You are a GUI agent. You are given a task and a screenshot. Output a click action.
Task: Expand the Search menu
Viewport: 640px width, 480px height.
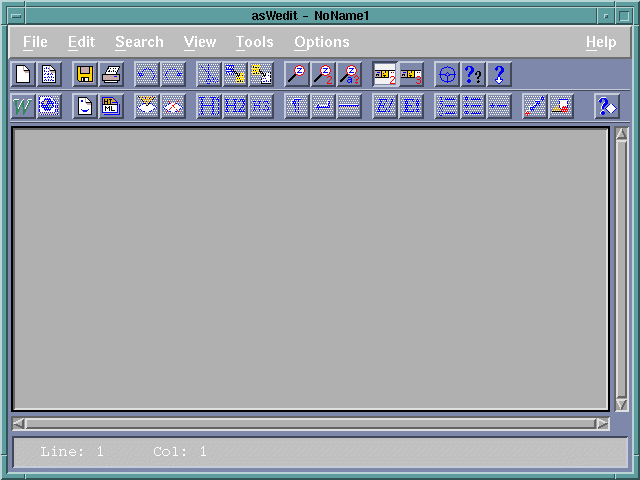tap(139, 42)
